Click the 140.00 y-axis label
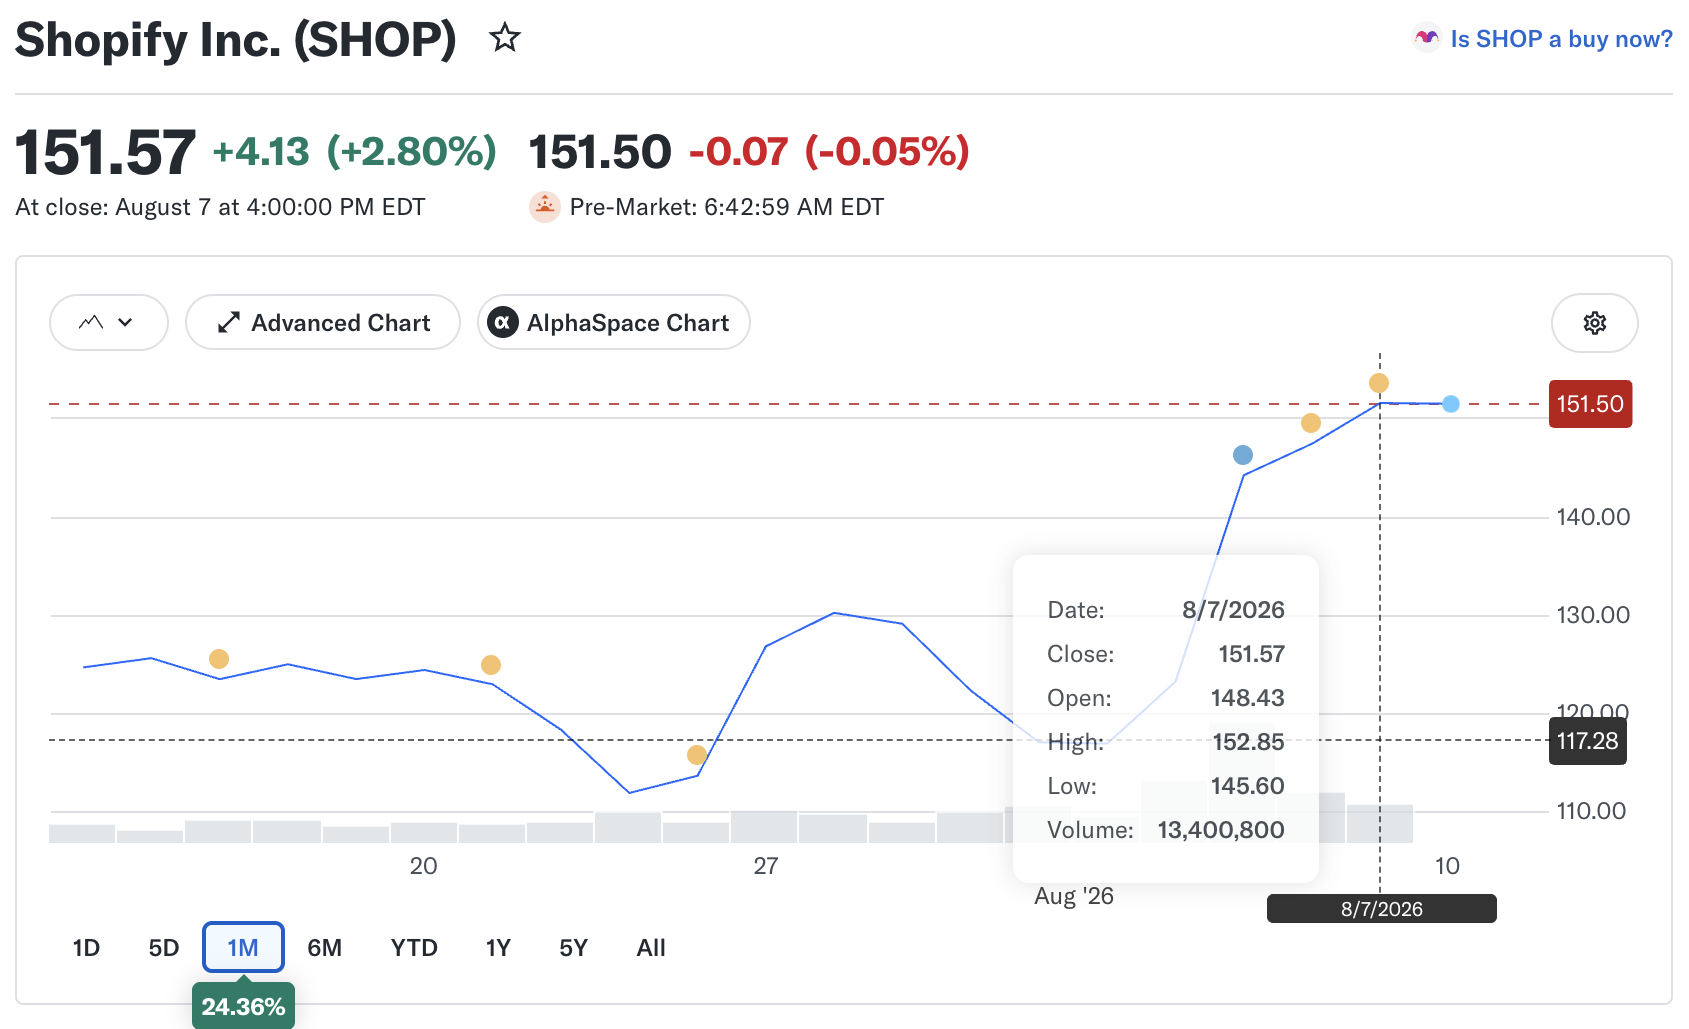 (x=1593, y=517)
